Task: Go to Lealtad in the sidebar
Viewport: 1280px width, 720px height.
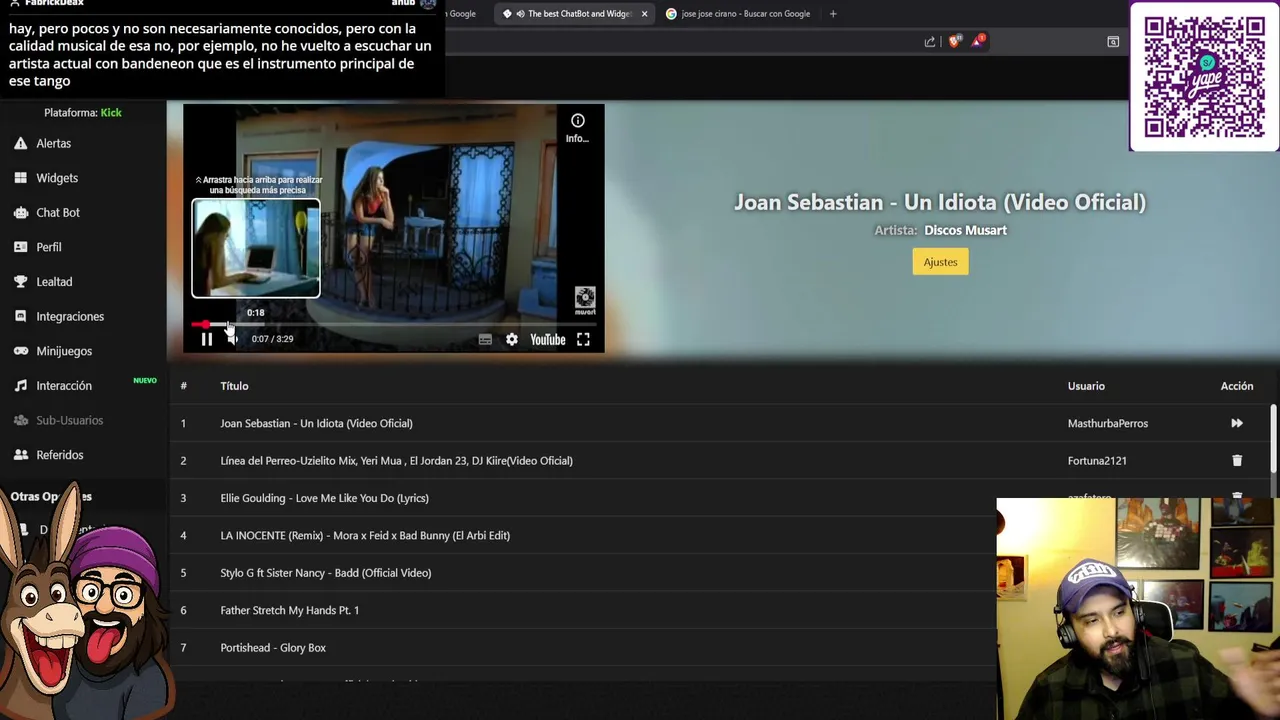Action: point(54,282)
